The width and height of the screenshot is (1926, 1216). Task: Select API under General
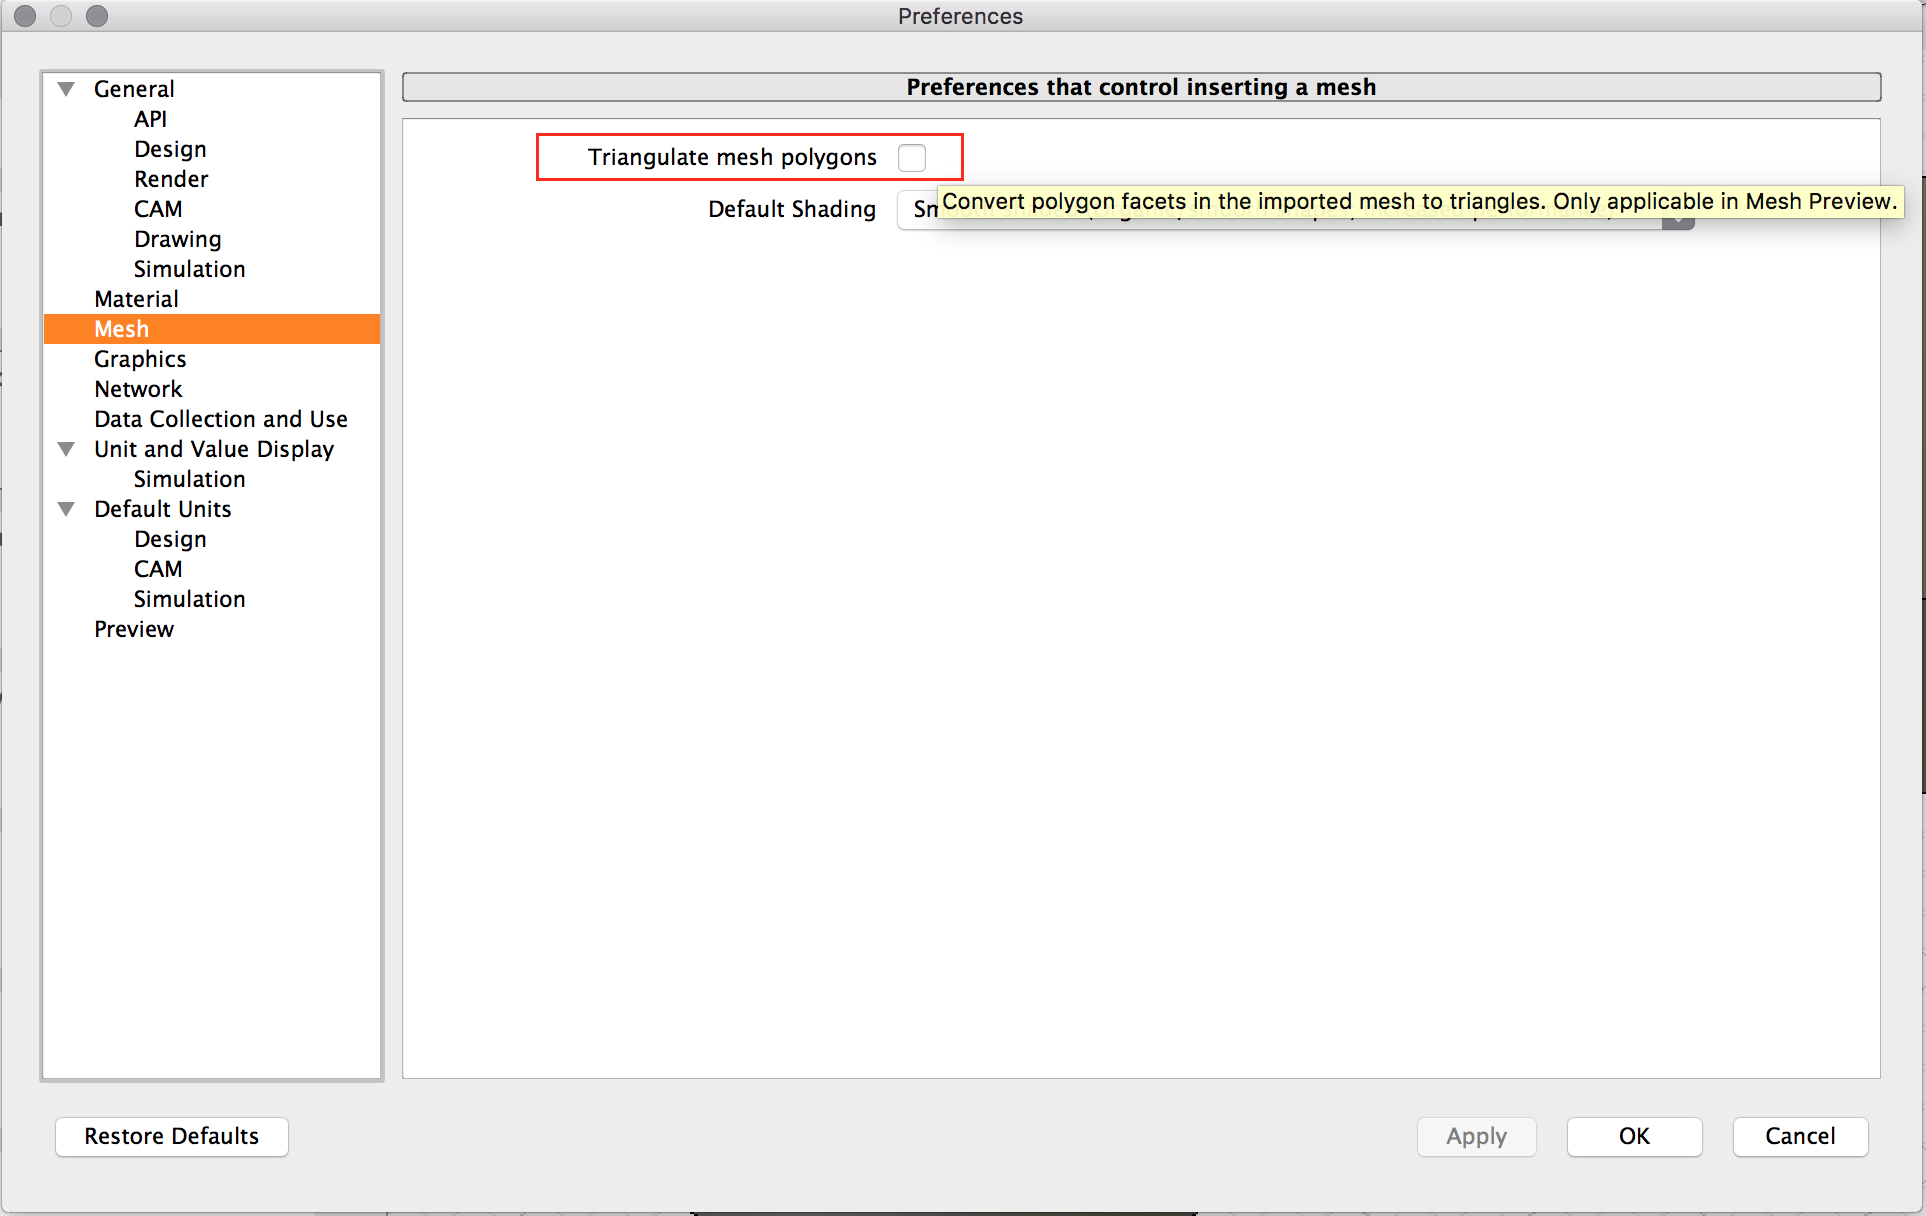pos(150,119)
